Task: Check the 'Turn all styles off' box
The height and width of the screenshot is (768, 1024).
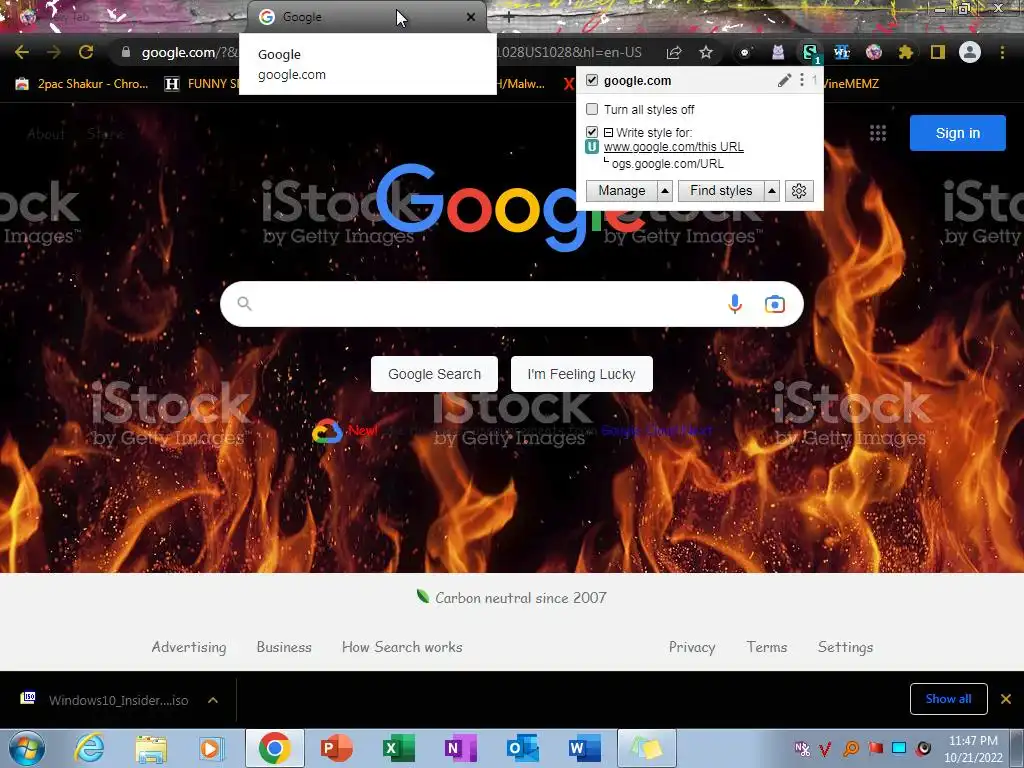Action: pos(592,109)
